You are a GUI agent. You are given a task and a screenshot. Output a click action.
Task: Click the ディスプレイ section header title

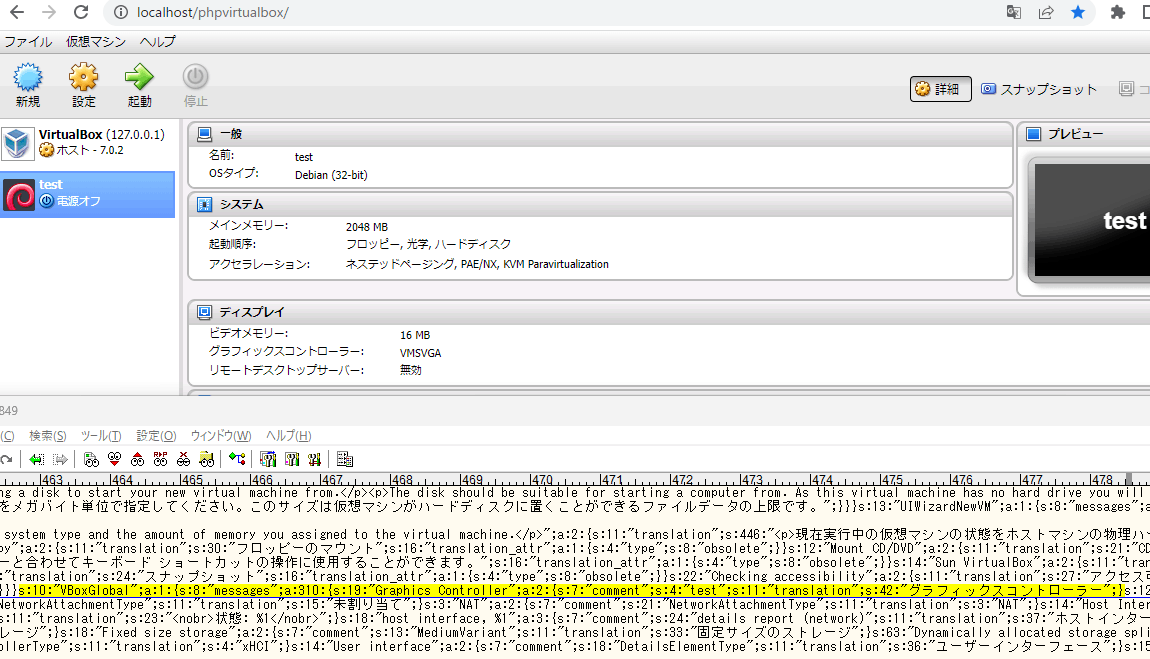pyautogui.click(x=252, y=312)
